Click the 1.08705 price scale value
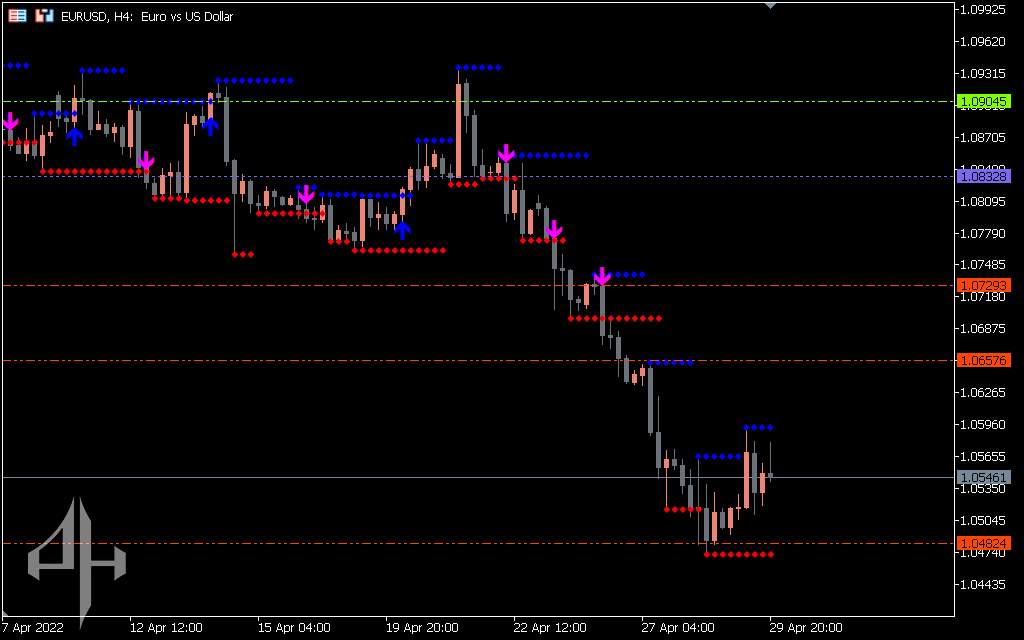This screenshot has width=1024, height=640. 982,137
